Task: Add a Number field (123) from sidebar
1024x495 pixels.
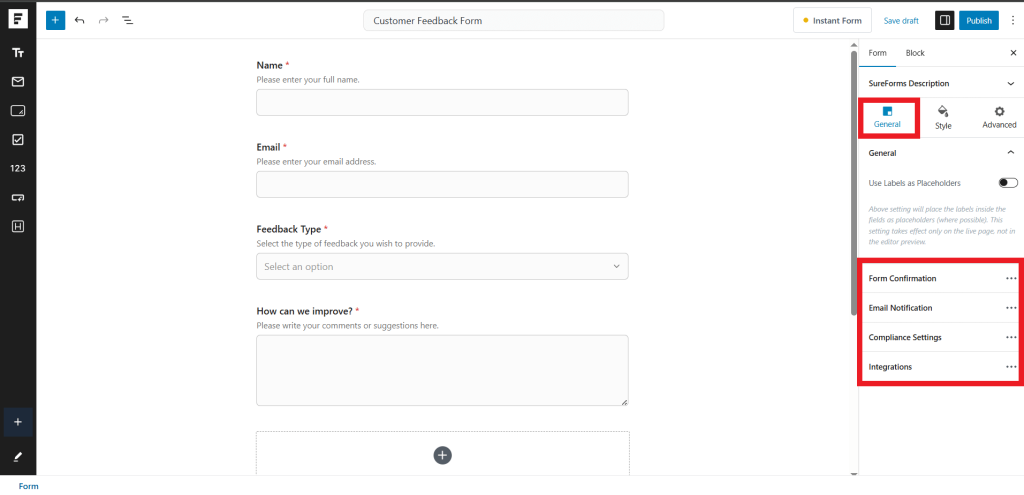Action: point(18,168)
